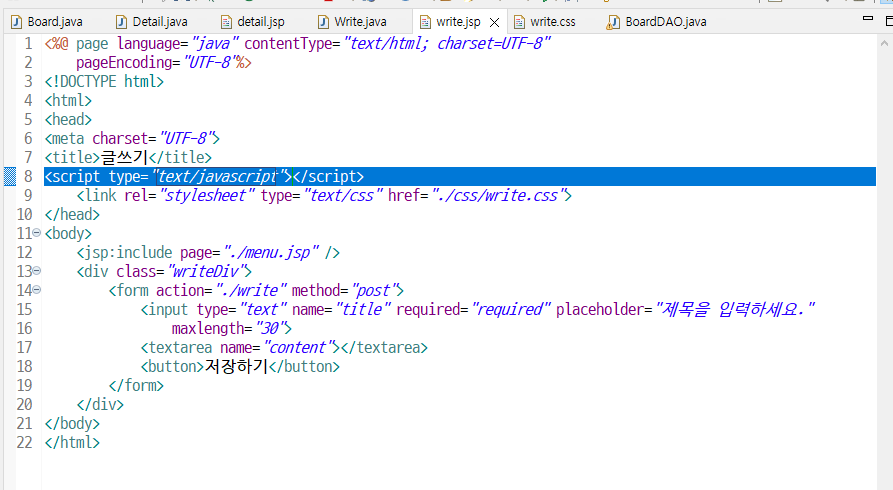Click the stylesheet rel value on line 9
The image size is (893, 490).
point(208,195)
